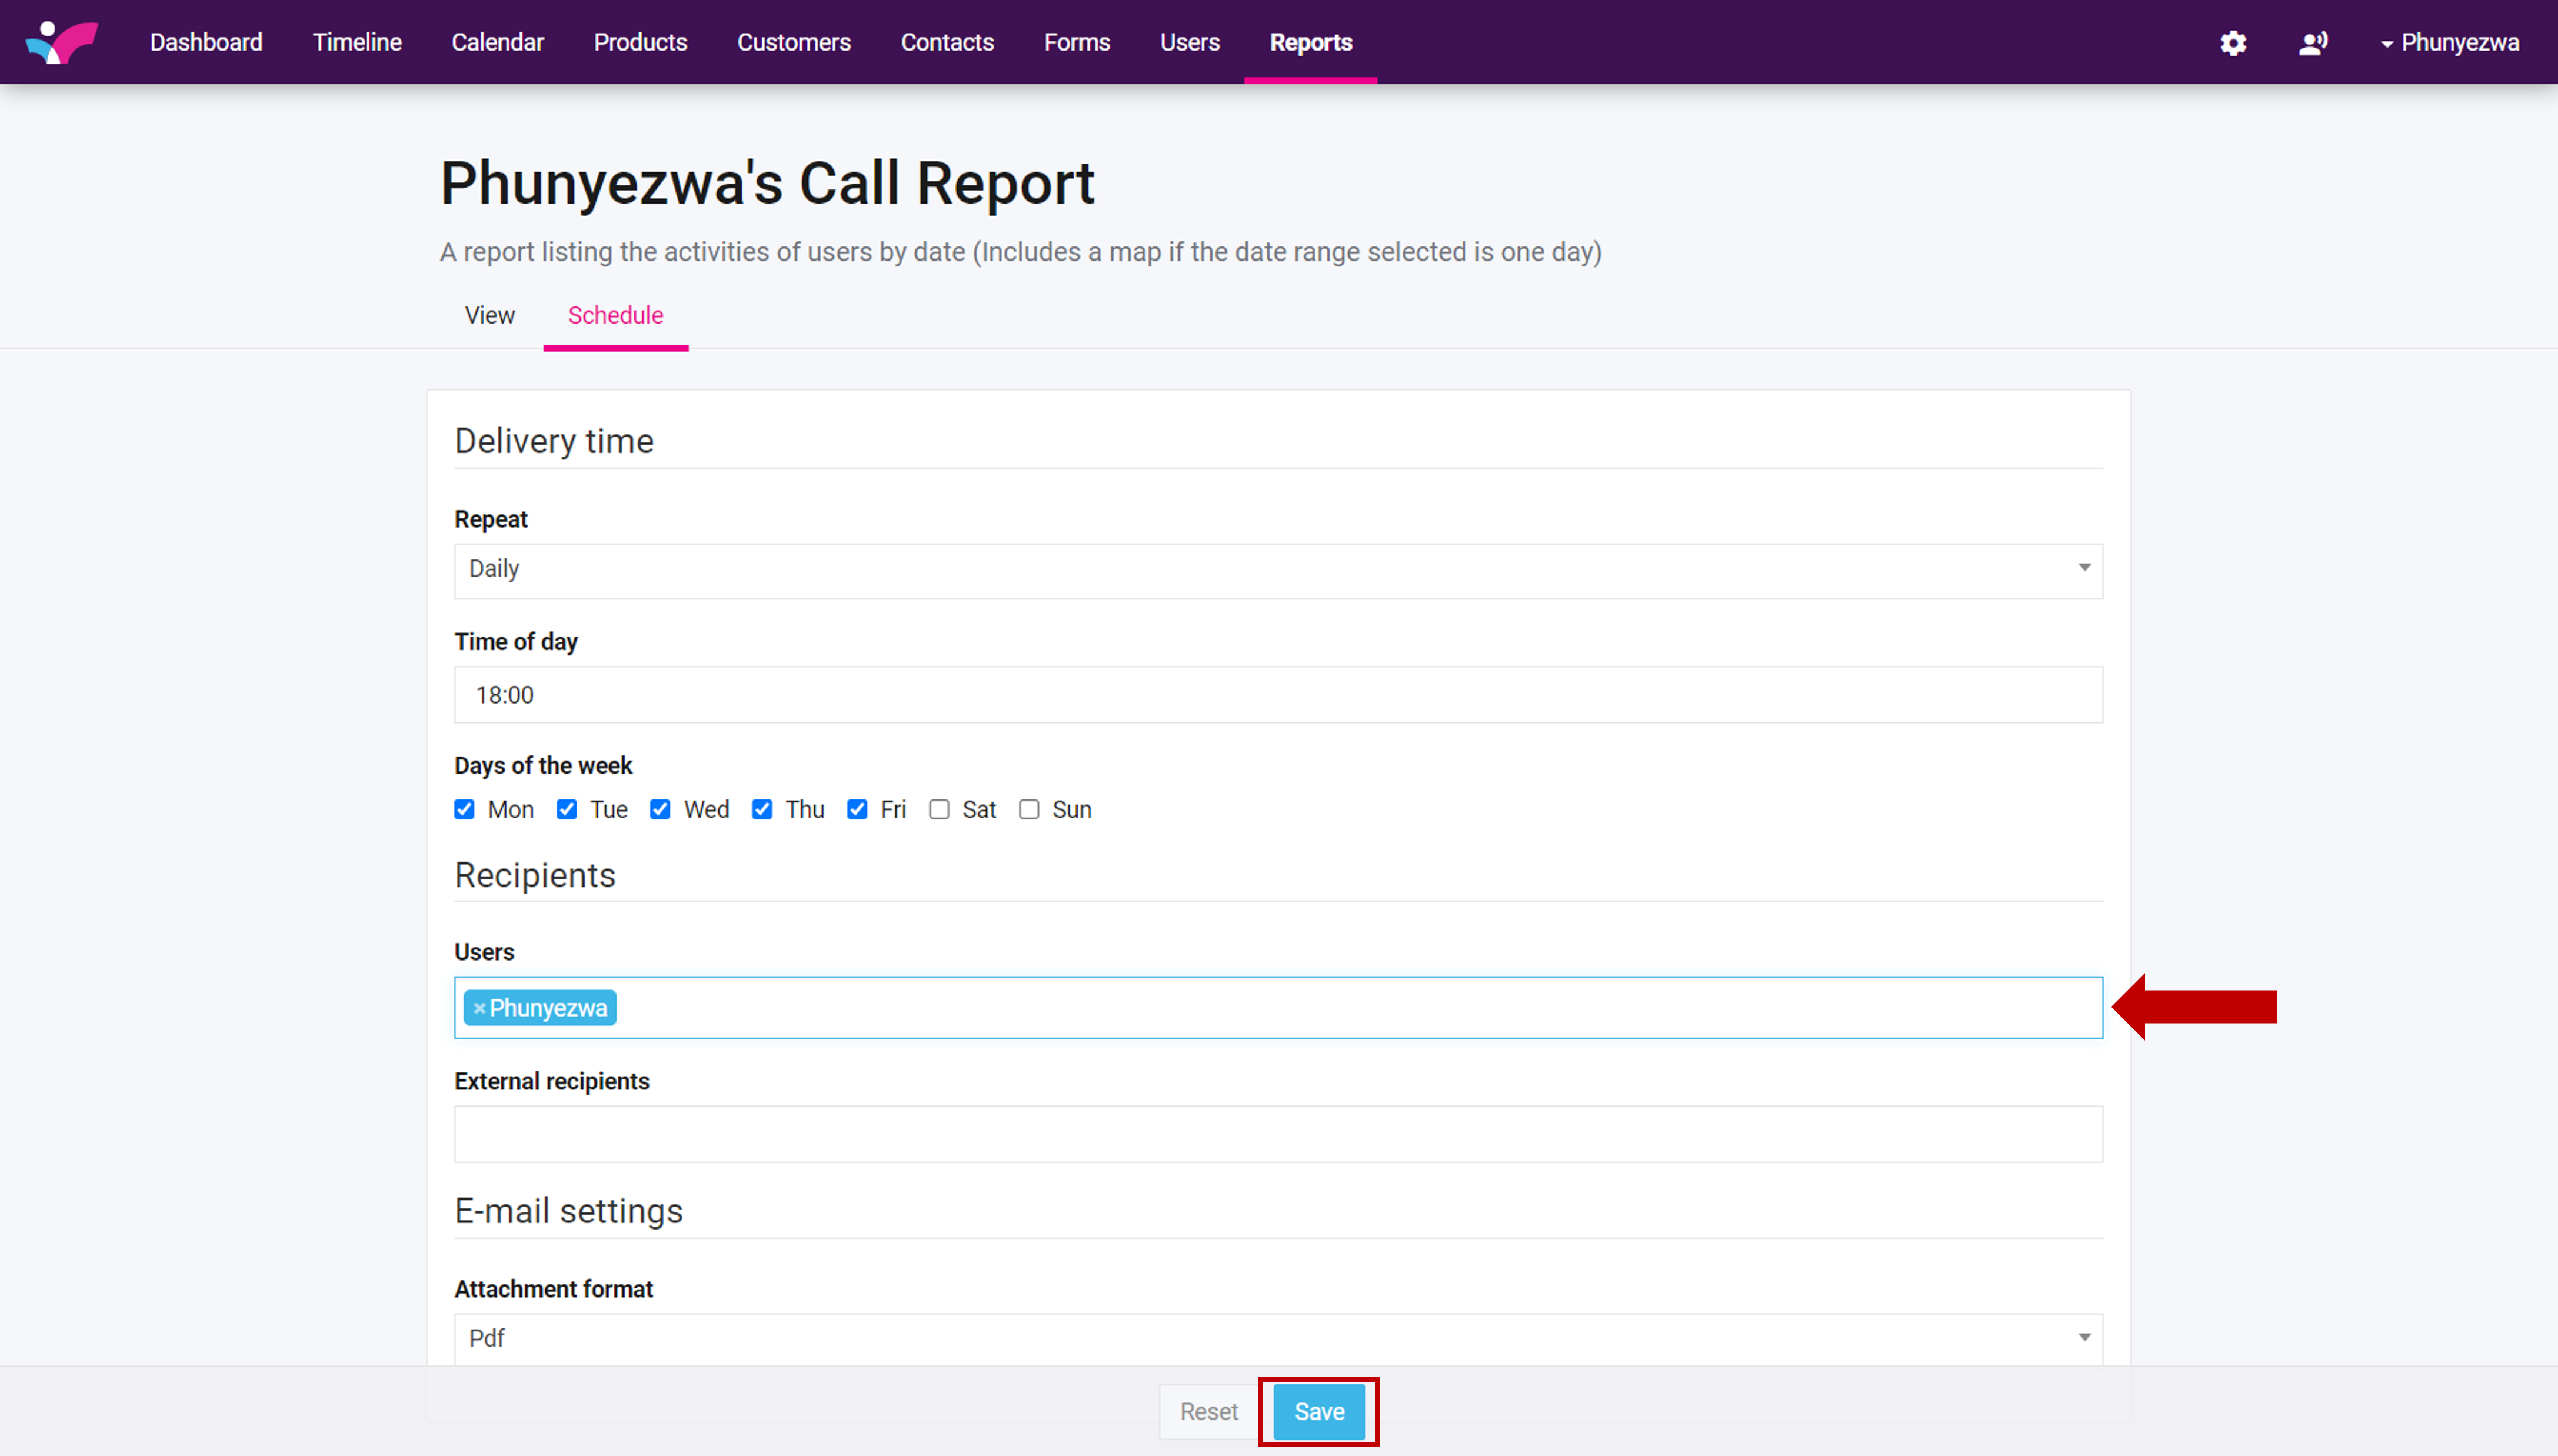Click the Save button

[1318, 1411]
